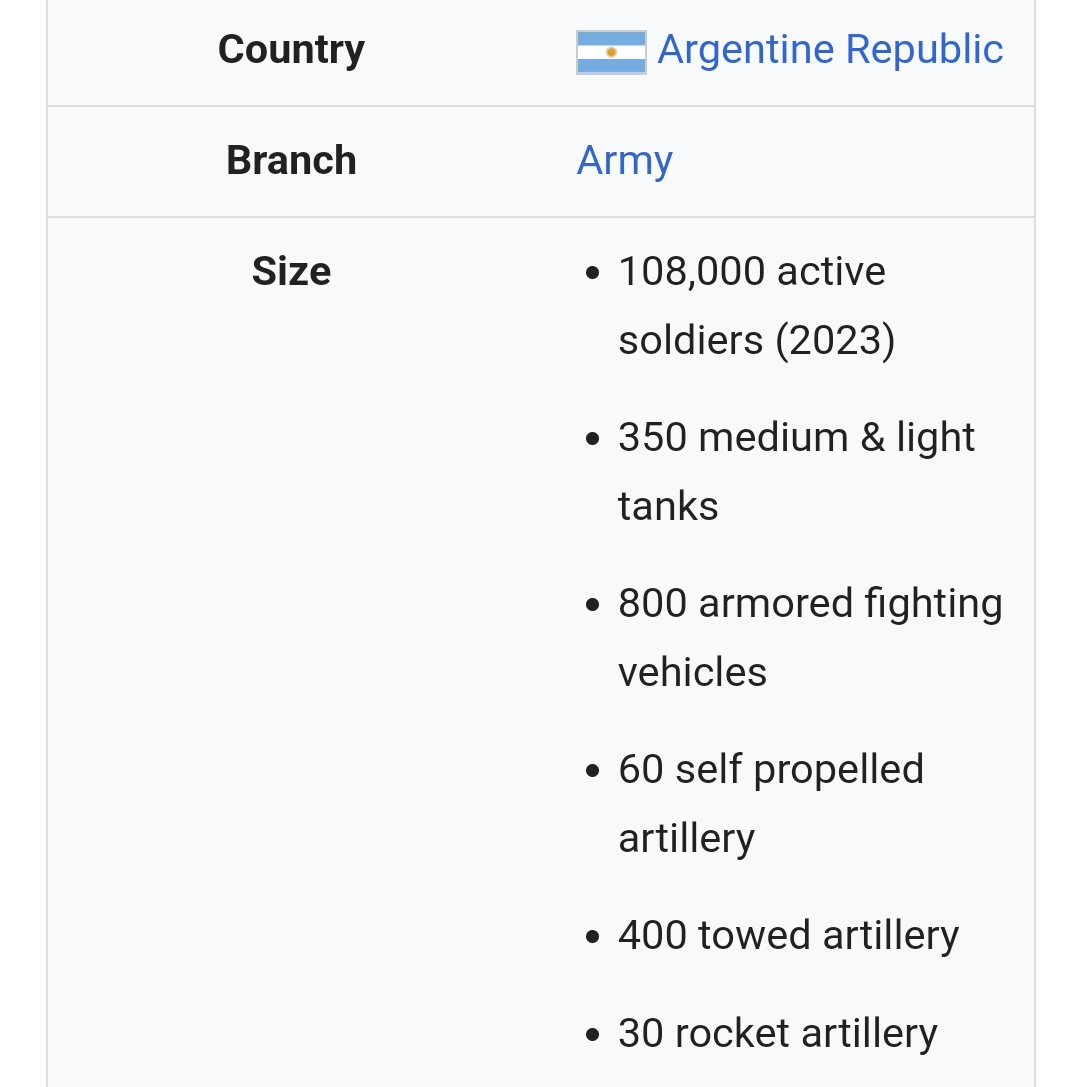Click the 350 medium & light entry
This screenshot has width=1080, height=1087.
796,437
